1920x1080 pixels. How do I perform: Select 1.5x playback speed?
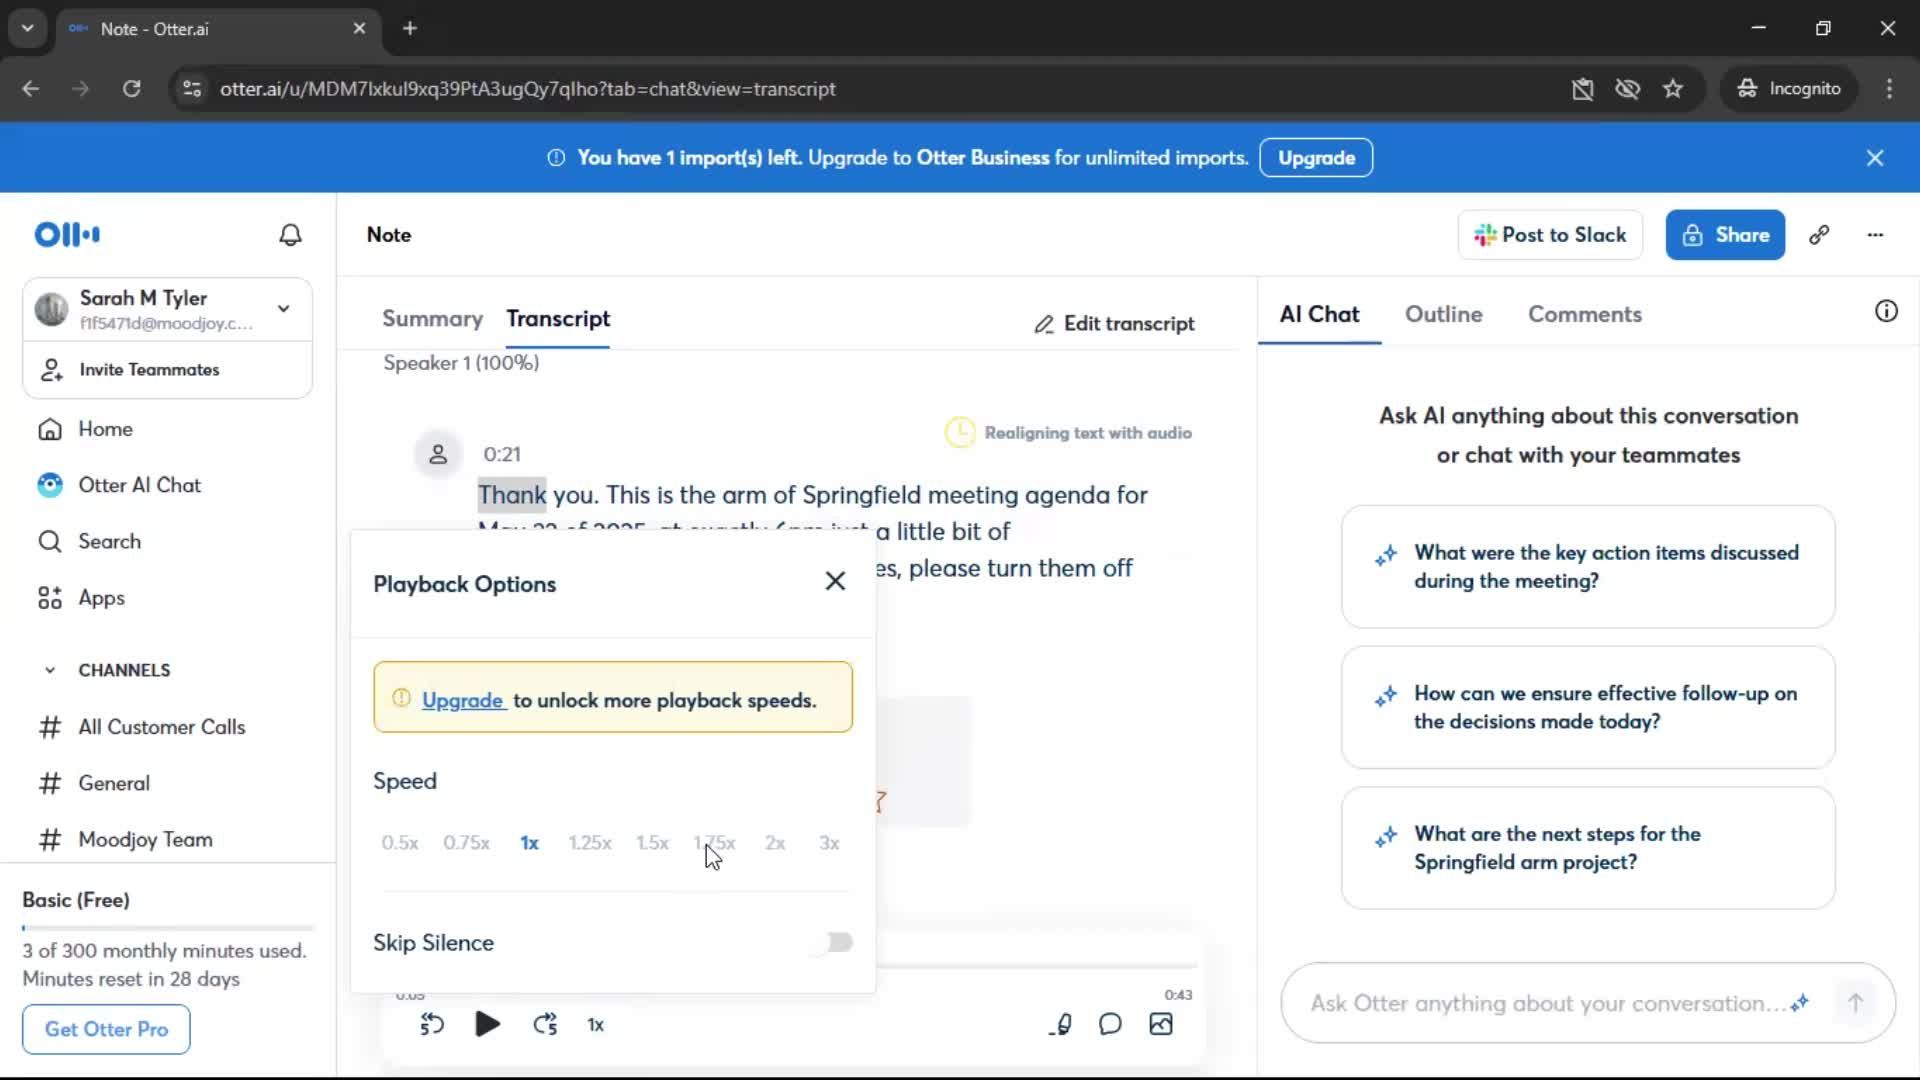click(x=652, y=843)
